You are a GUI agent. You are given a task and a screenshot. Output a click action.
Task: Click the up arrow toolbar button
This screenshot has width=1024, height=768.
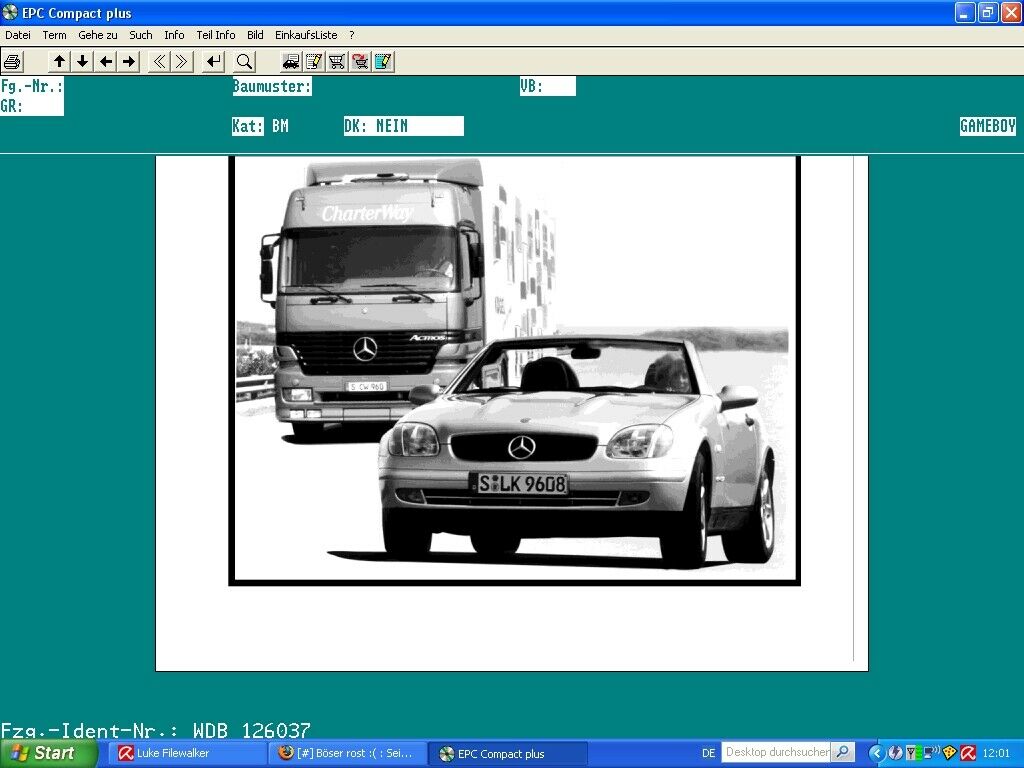59,62
